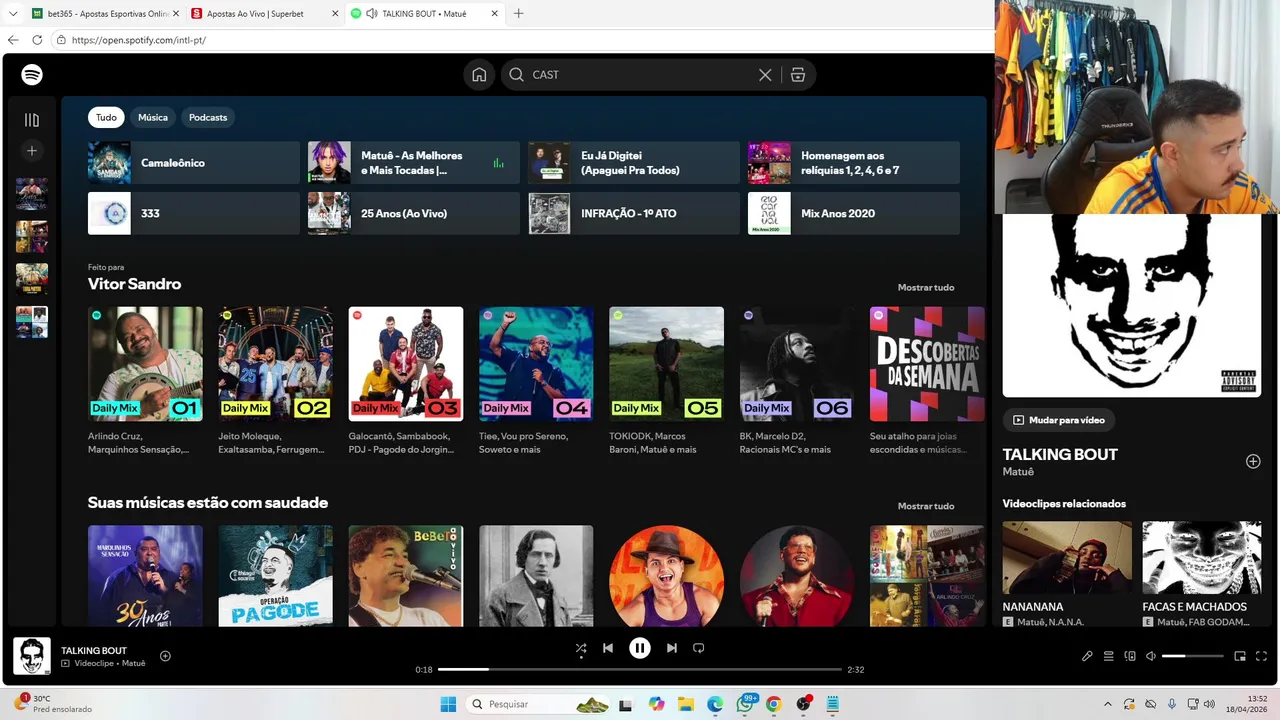
Task: Create a playlist with the plus icon
Action: [x=32, y=151]
